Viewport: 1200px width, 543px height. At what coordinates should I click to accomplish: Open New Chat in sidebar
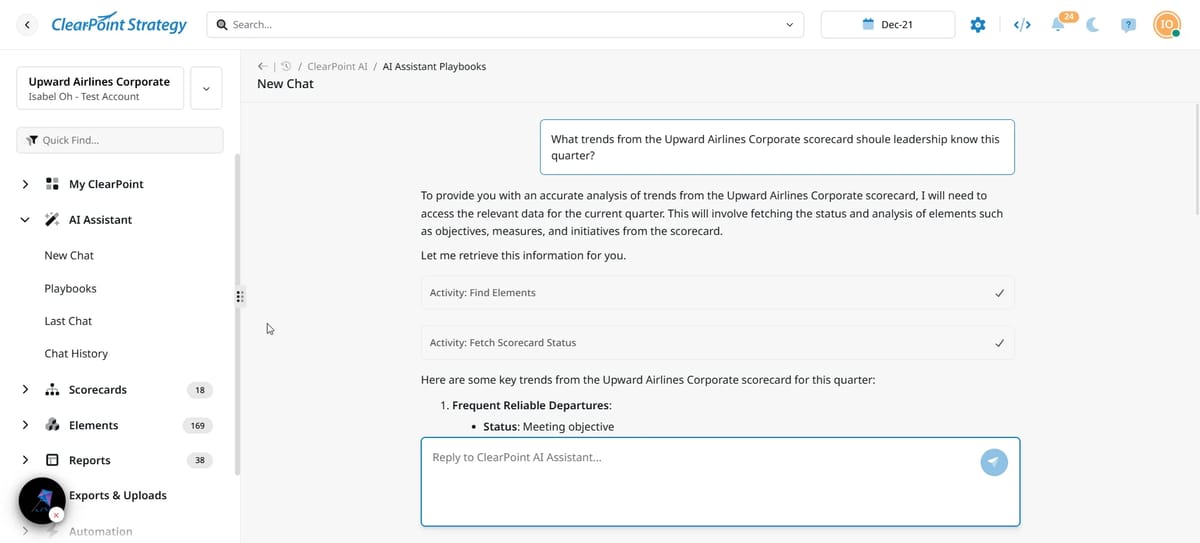[69, 256]
